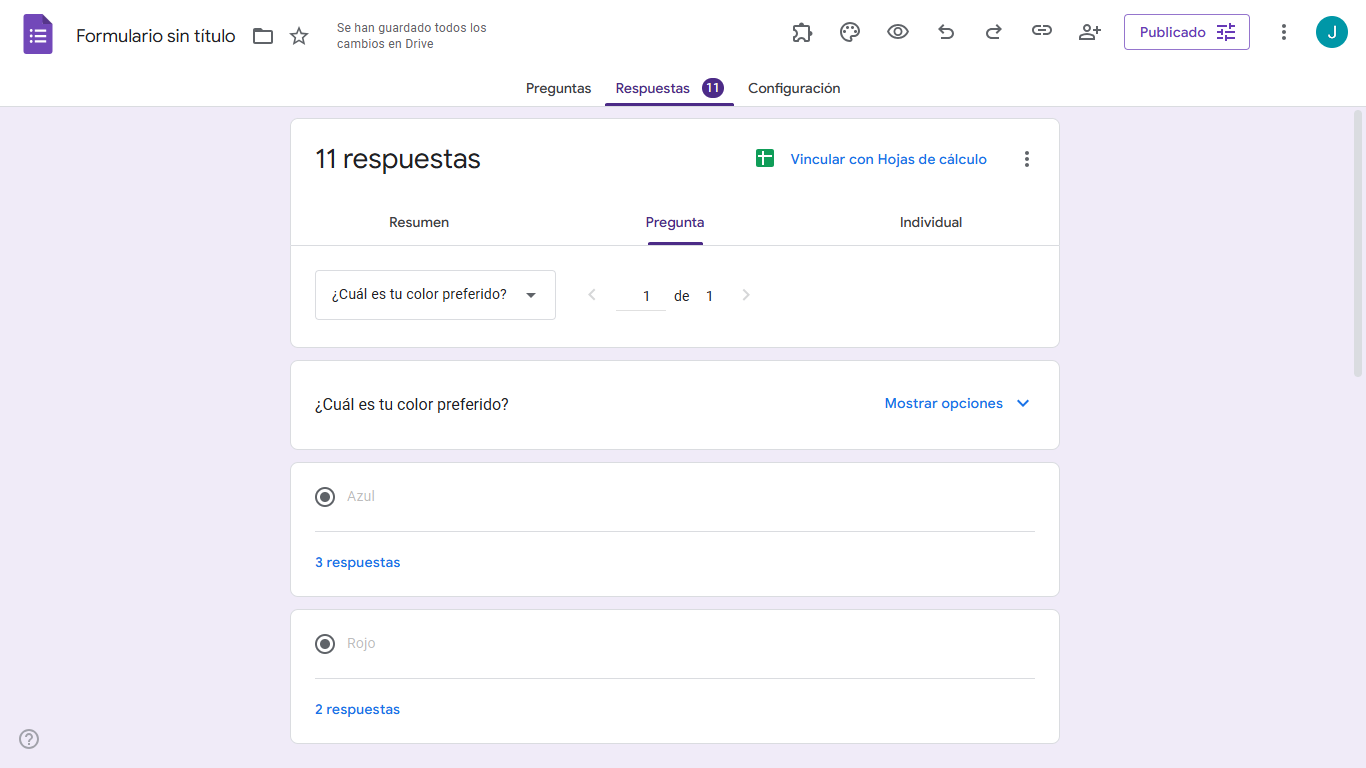Open publish settings sliders beside Publicado
This screenshot has height=768, width=1366.
[x=1227, y=32]
